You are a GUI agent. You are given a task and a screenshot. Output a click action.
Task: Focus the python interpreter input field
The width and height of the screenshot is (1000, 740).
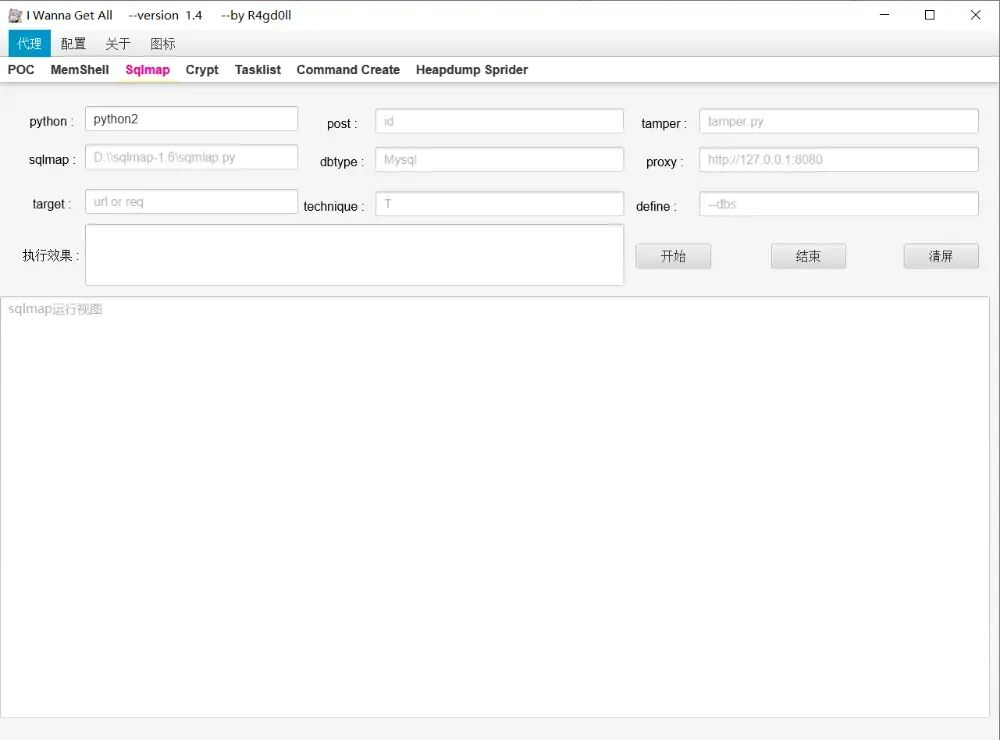pyautogui.click(x=191, y=119)
